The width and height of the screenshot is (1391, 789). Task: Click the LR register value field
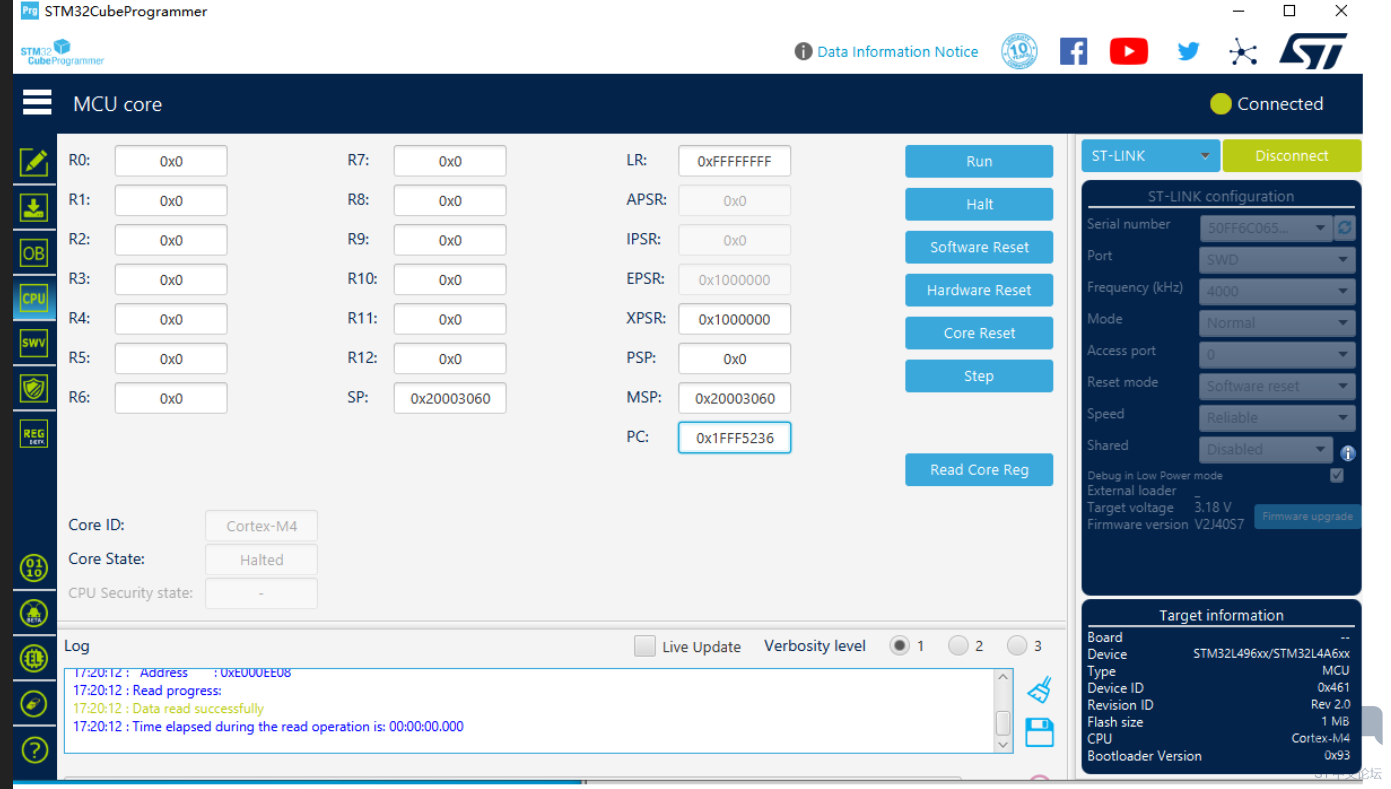pyautogui.click(x=735, y=161)
